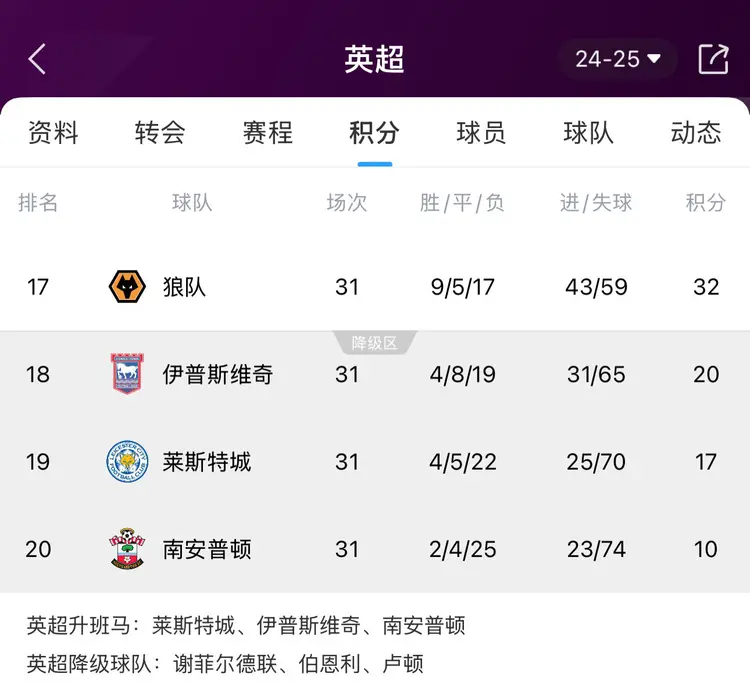This screenshot has width=750, height=695.
Task: Select the 积分 tab
Action: tap(374, 133)
